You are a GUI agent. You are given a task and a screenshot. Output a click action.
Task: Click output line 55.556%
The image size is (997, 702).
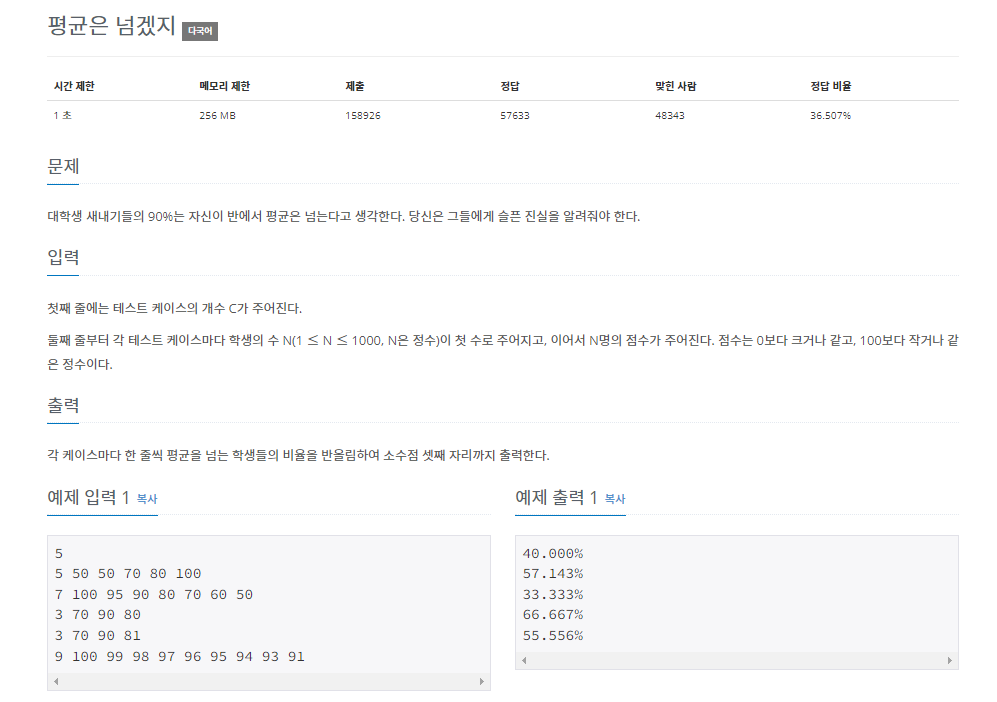pyautogui.click(x=553, y=636)
